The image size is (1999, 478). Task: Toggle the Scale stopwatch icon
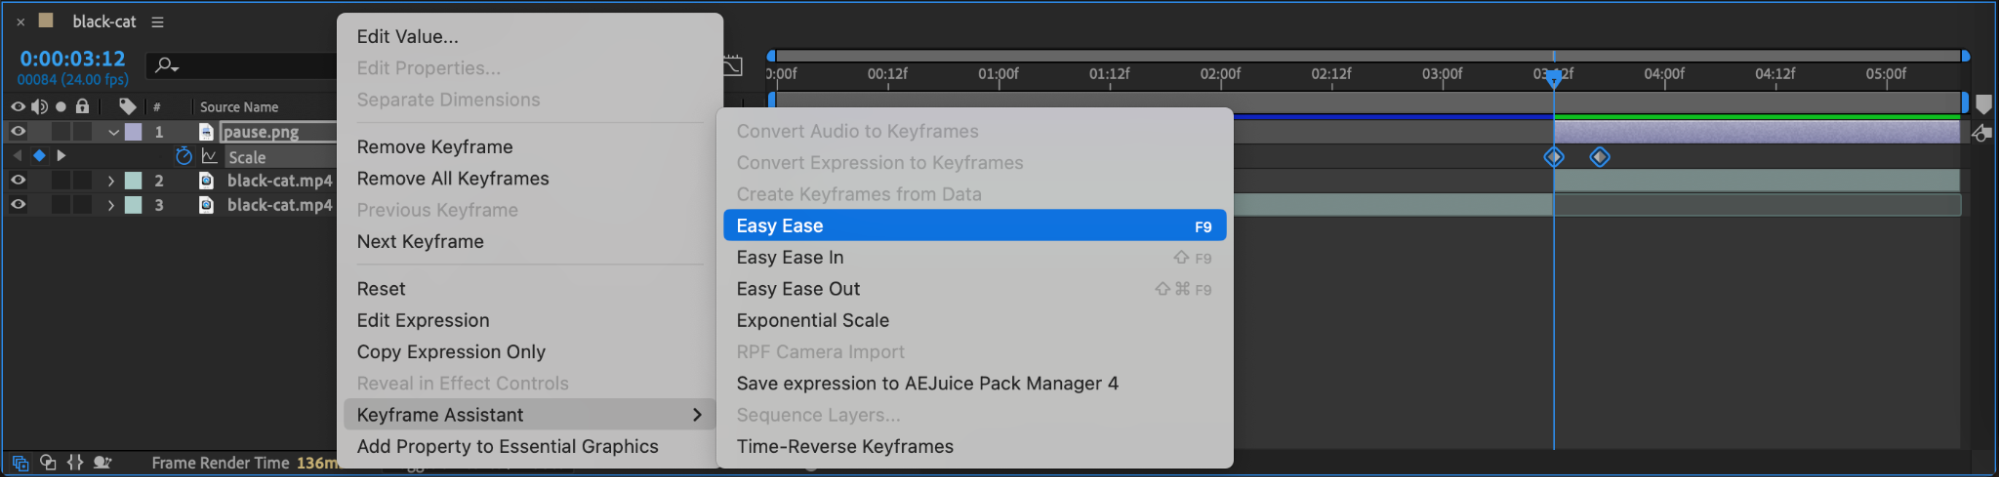coord(183,156)
